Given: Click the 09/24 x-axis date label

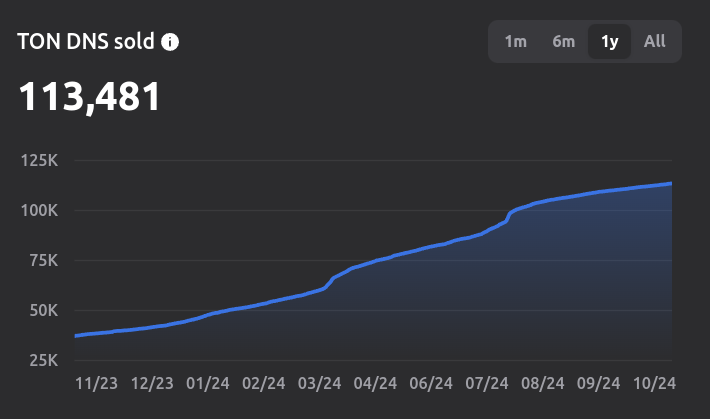Looking at the screenshot, I should click(x=598, y=384).
